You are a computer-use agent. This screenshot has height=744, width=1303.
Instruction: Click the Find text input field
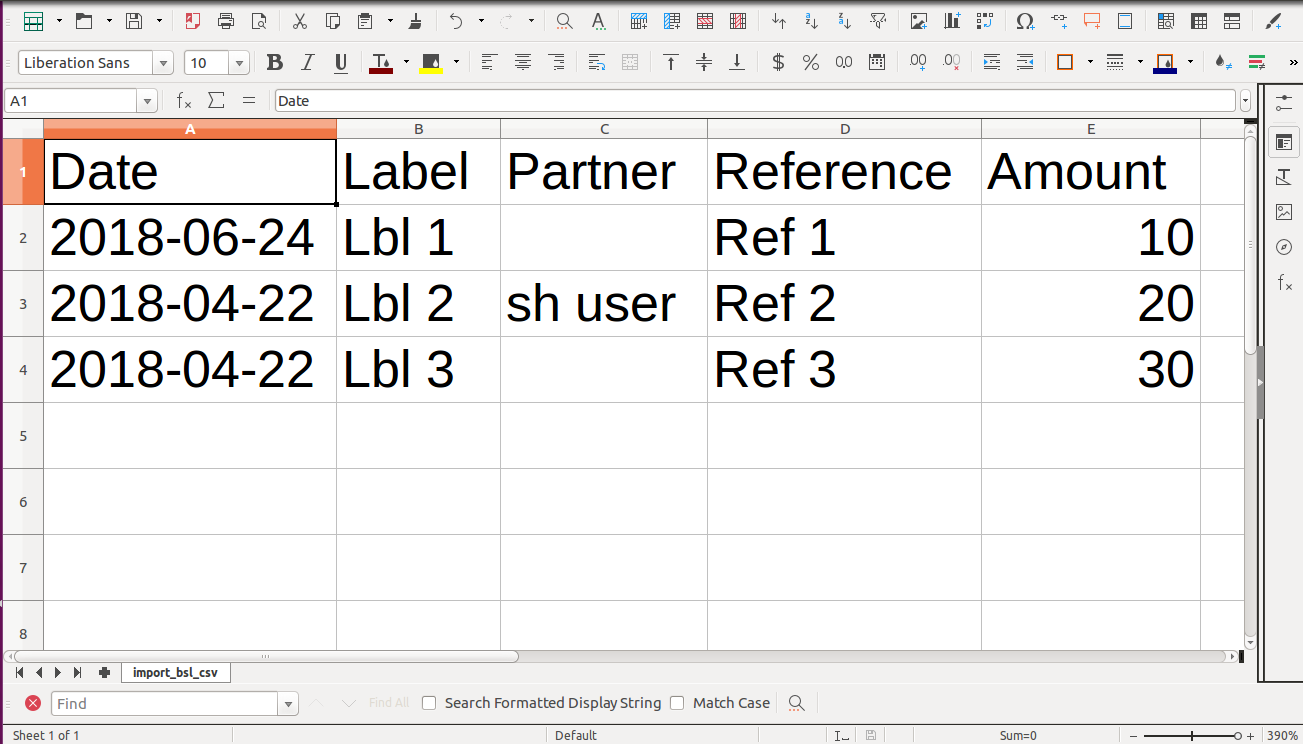click(165, 704)
